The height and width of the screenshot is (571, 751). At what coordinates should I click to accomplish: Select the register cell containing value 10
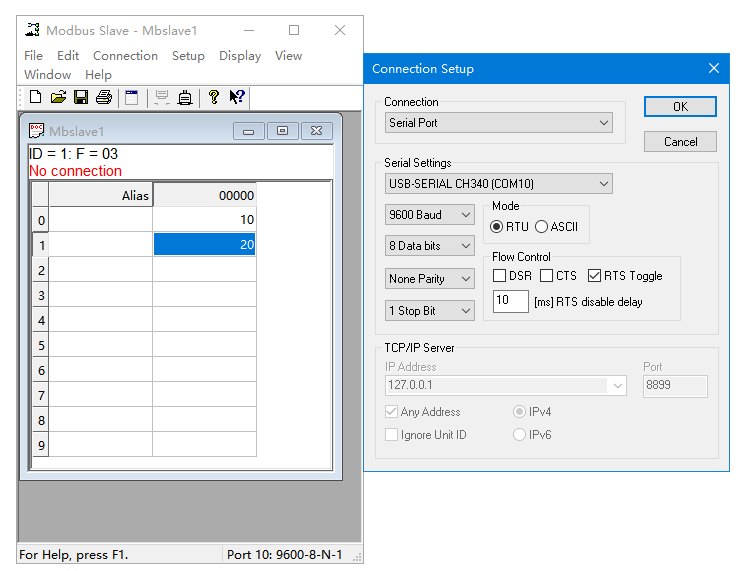pos(204,220)
